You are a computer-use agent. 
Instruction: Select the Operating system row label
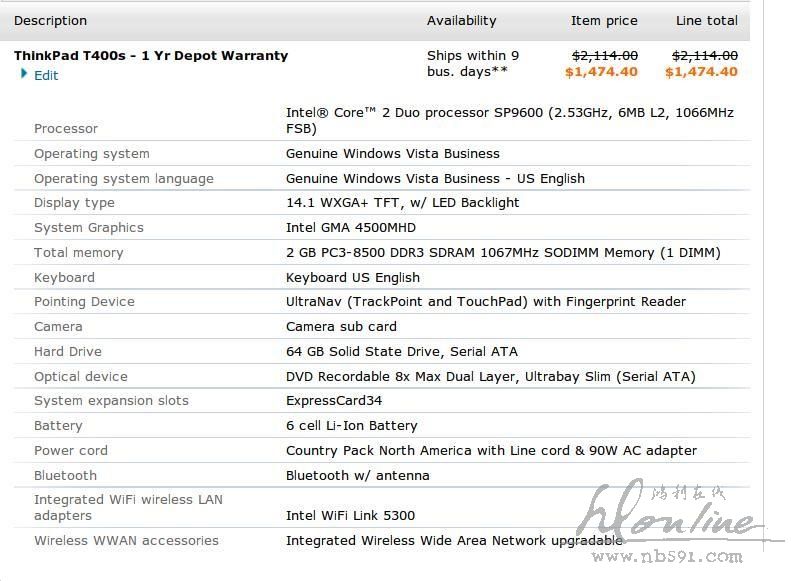coord(92,154)
